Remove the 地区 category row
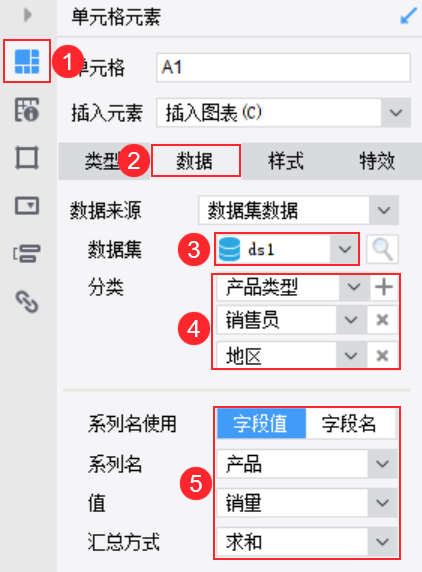This screenshot has height=572, width=422. point(382,355)
